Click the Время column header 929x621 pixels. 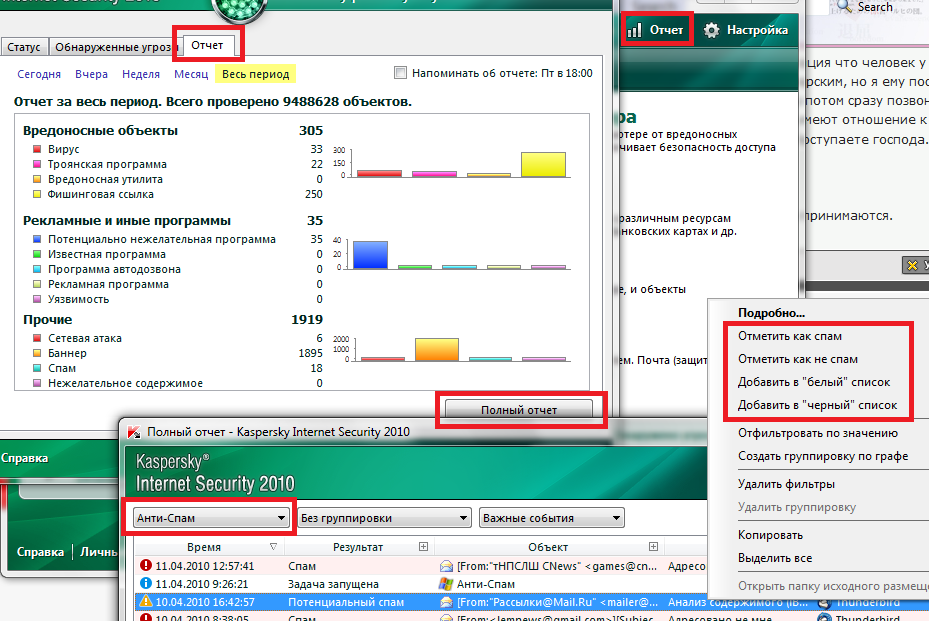(204, 547)
